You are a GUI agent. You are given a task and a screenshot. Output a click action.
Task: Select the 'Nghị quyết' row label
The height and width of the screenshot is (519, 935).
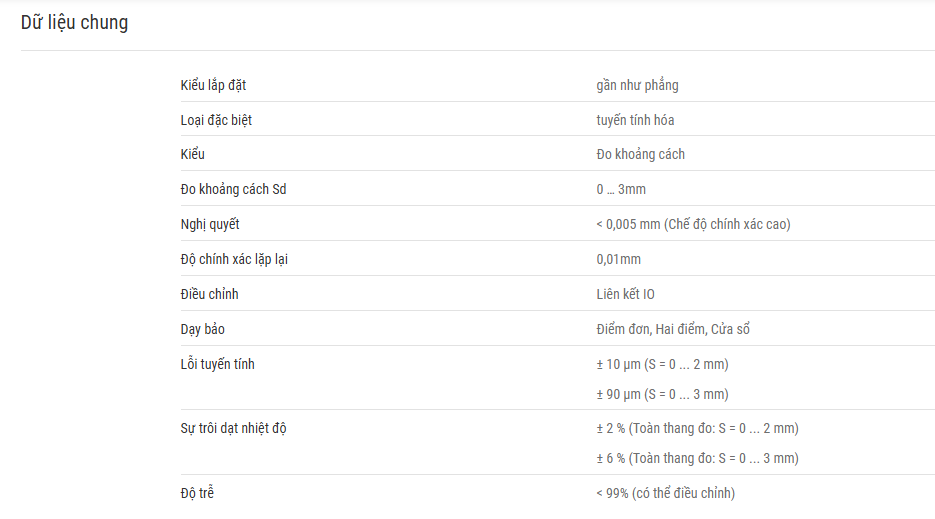[x=210, y=224]
